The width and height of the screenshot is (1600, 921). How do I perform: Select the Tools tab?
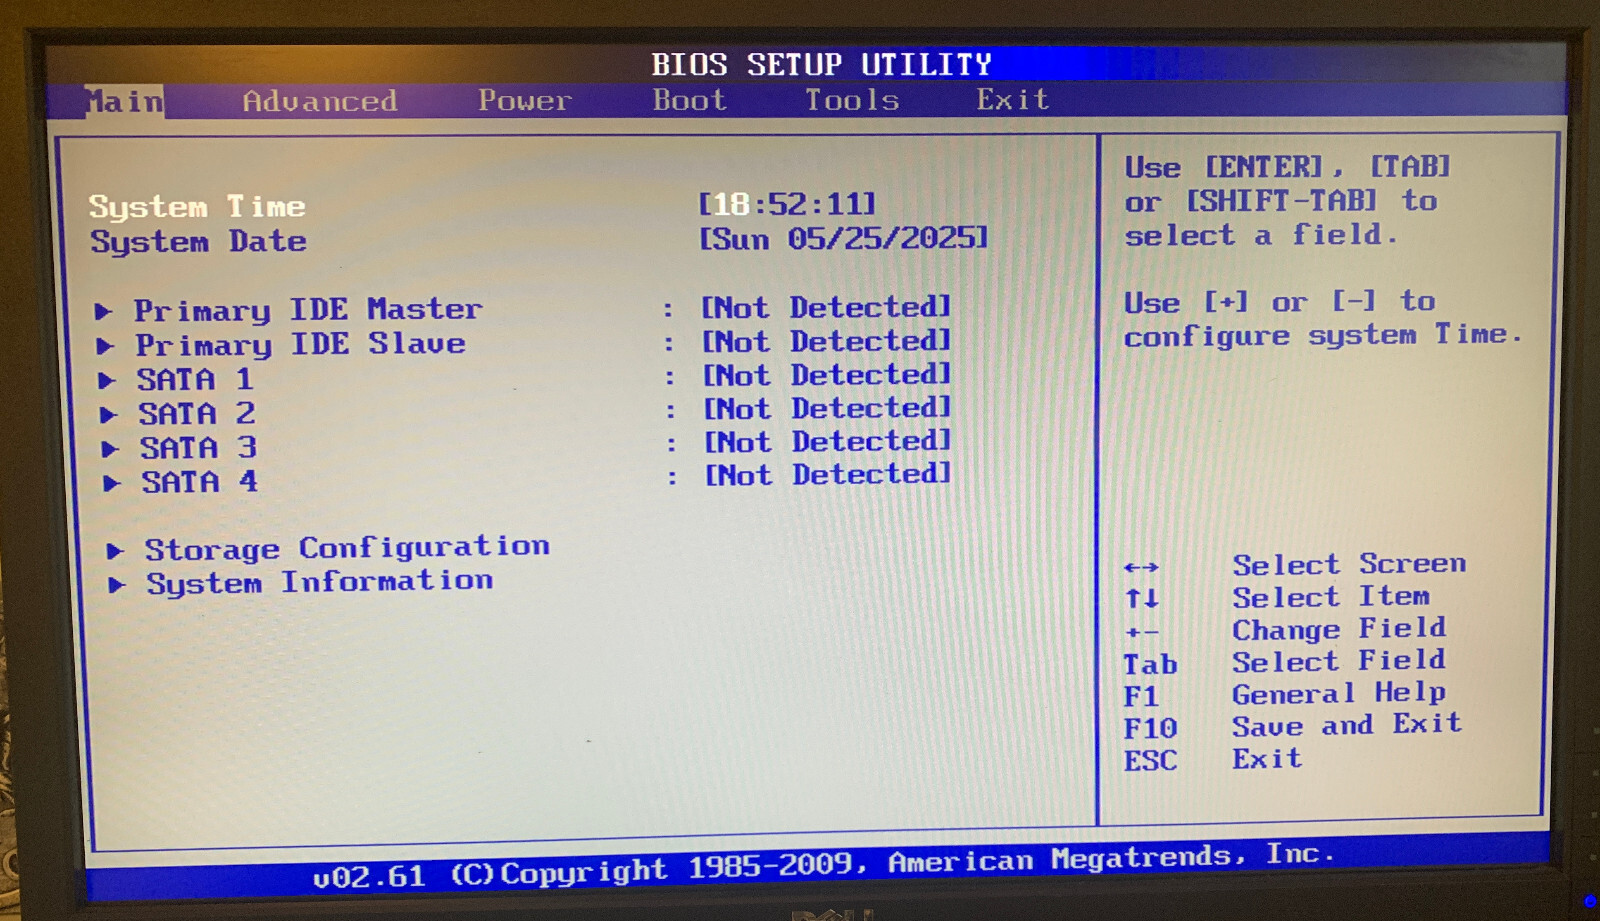click(853, 100)
